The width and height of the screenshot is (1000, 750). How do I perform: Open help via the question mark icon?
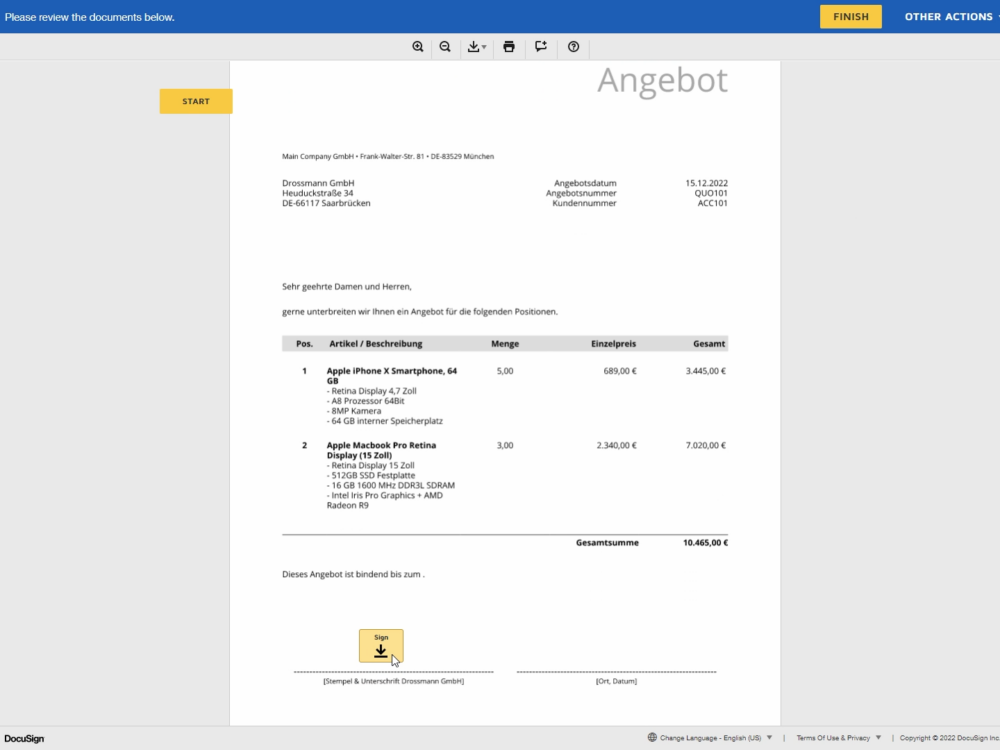pos(573,47)
